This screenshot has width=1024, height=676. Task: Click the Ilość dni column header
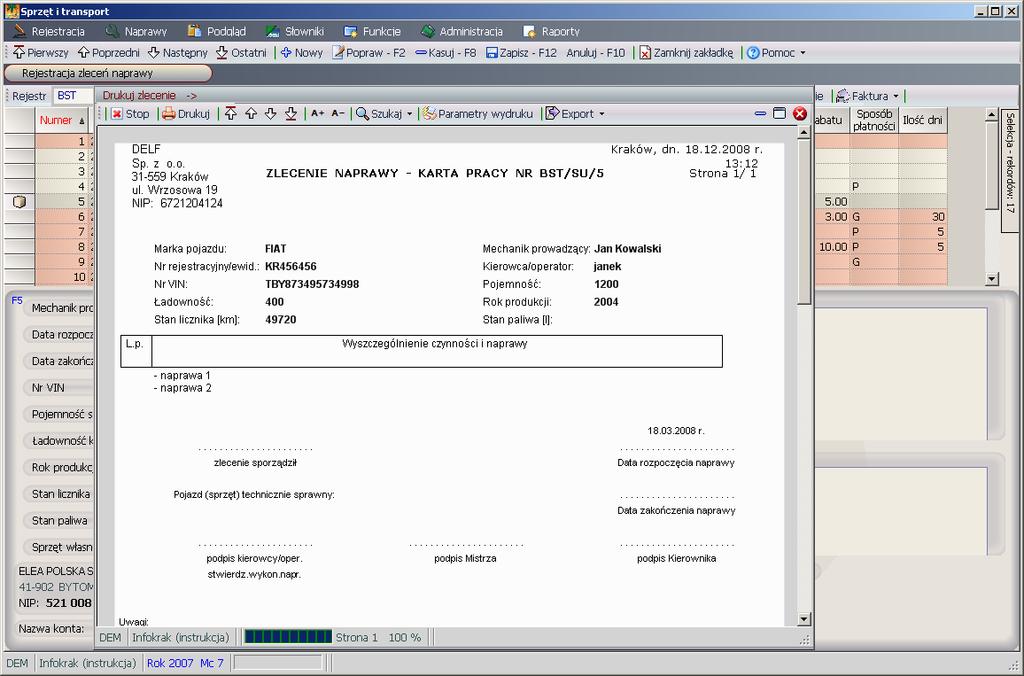tap(922, 120)
